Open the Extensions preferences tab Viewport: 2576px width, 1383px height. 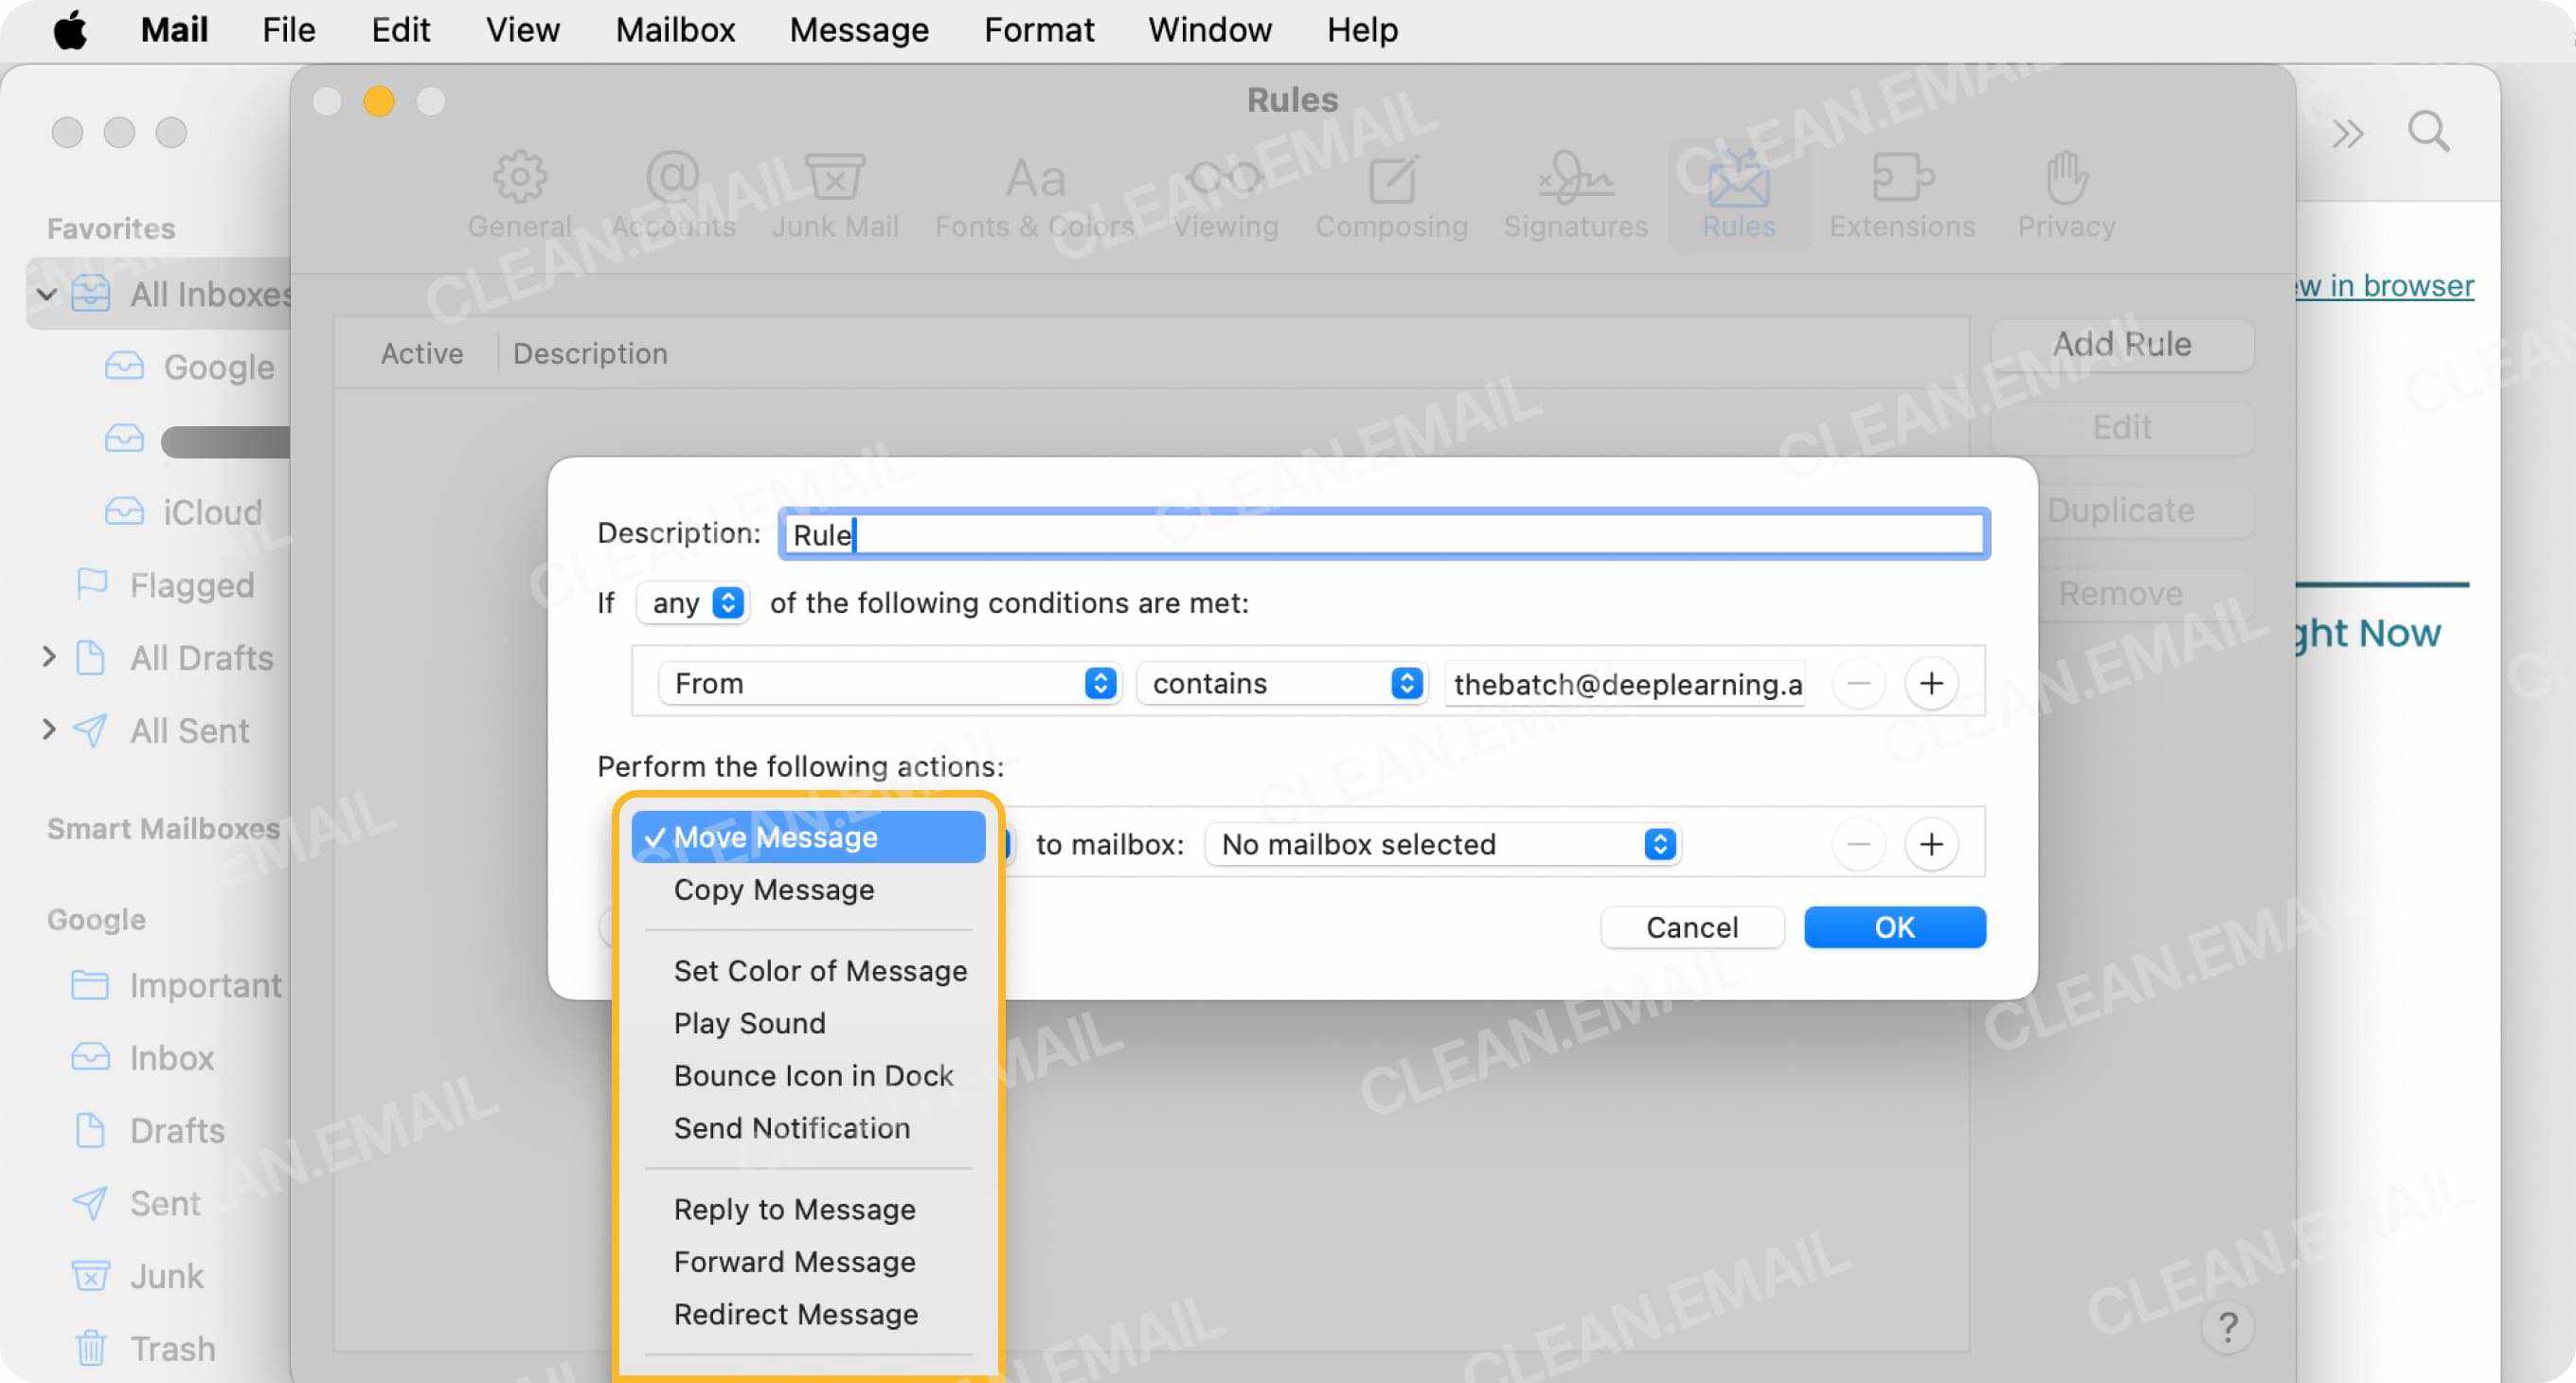[1902, 196]
